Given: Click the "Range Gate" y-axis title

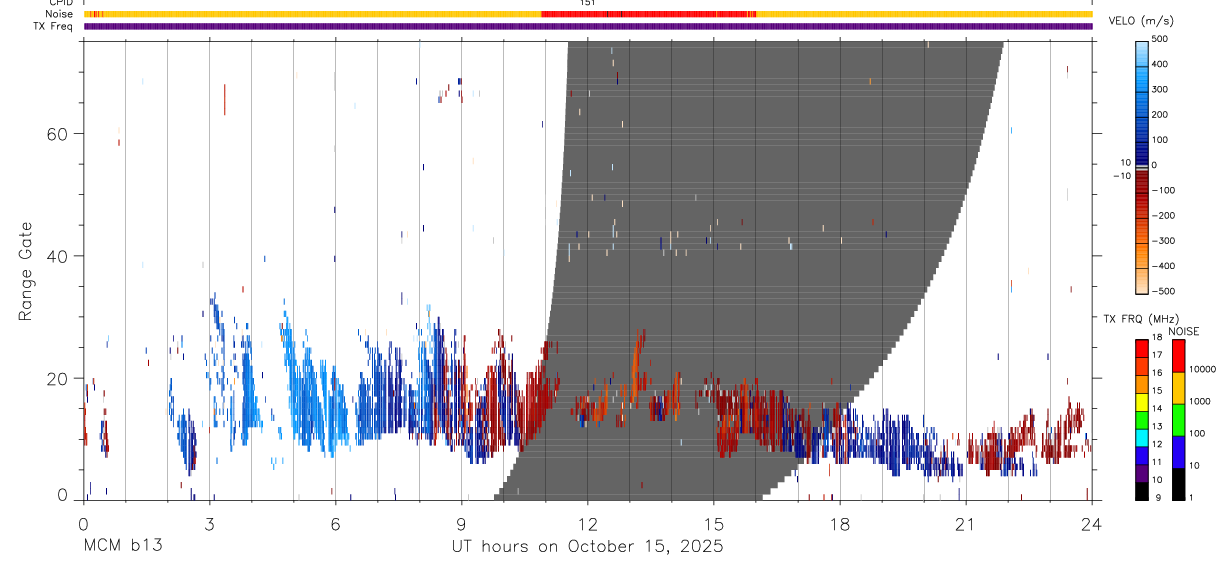Looking at the screenshot, I should pyautogui.click(x=27, y=272).
